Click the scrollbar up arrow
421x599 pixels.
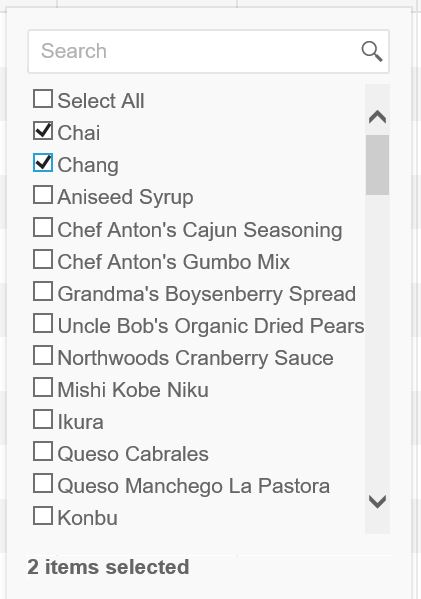377,117
